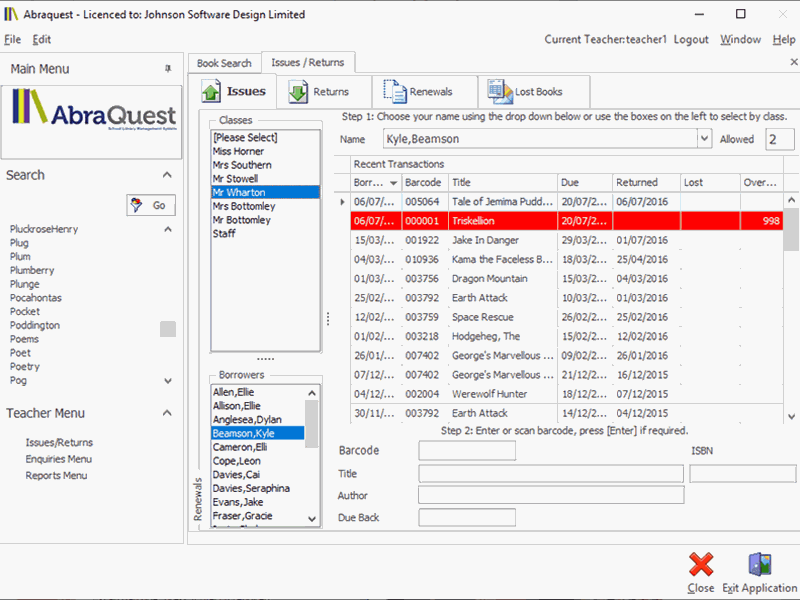Collapse the Teacher Menu section

[x=167, y=414]
